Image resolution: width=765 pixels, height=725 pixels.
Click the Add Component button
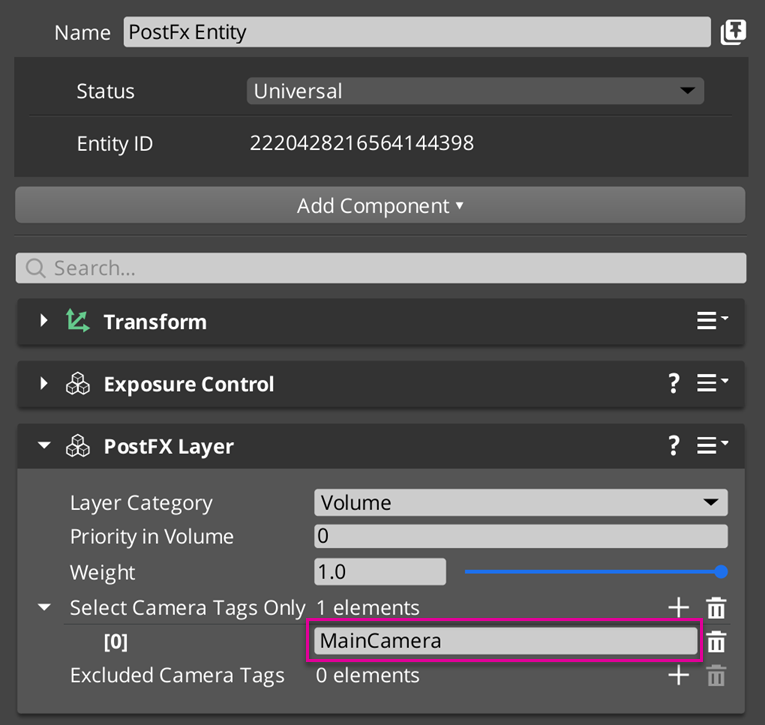(380, 206)
